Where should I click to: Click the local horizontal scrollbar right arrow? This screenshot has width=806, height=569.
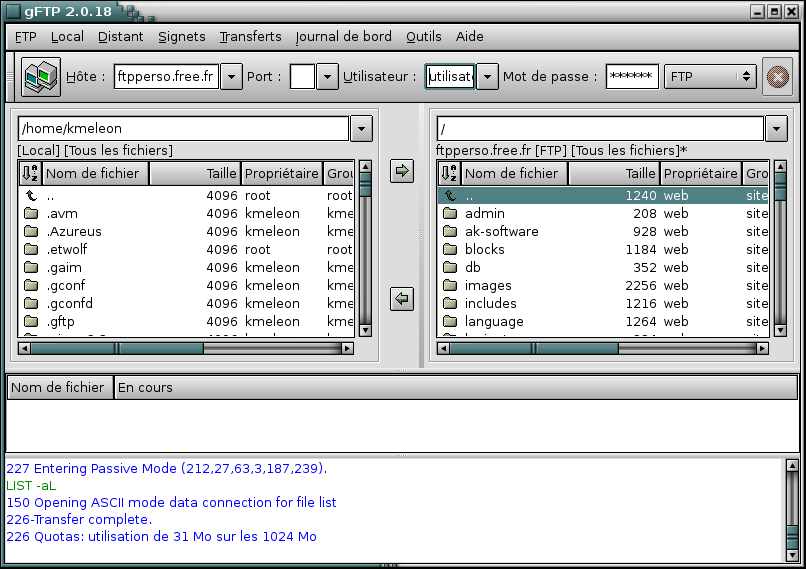coord(347,348)
